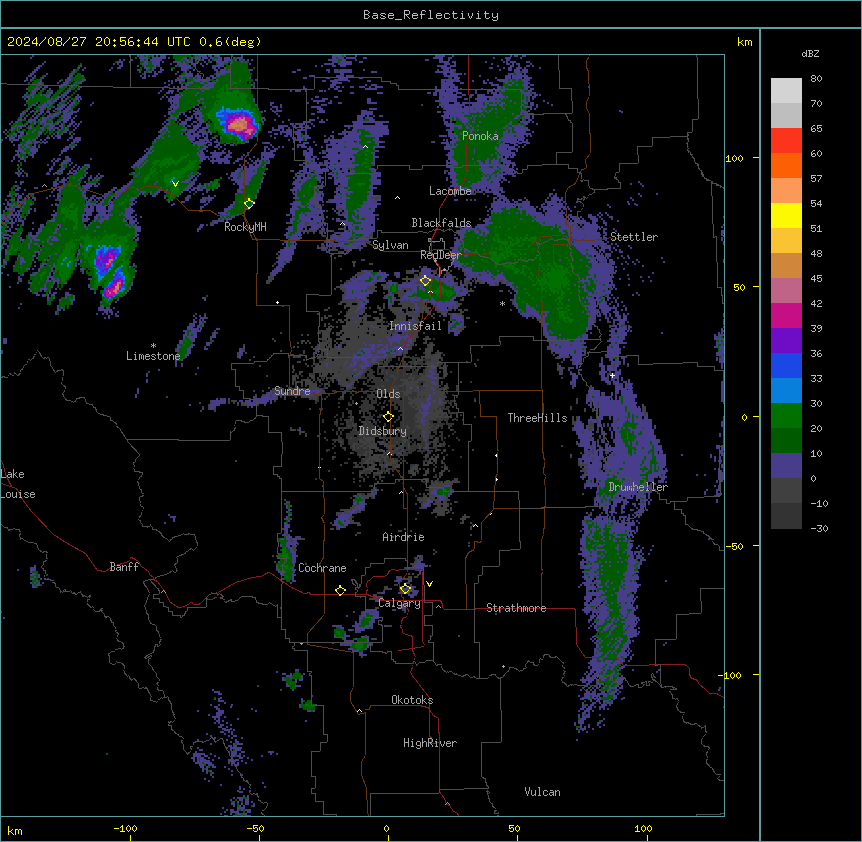Click the Stettler label
This screenshot has width=862, height=842.
[634, 237]
